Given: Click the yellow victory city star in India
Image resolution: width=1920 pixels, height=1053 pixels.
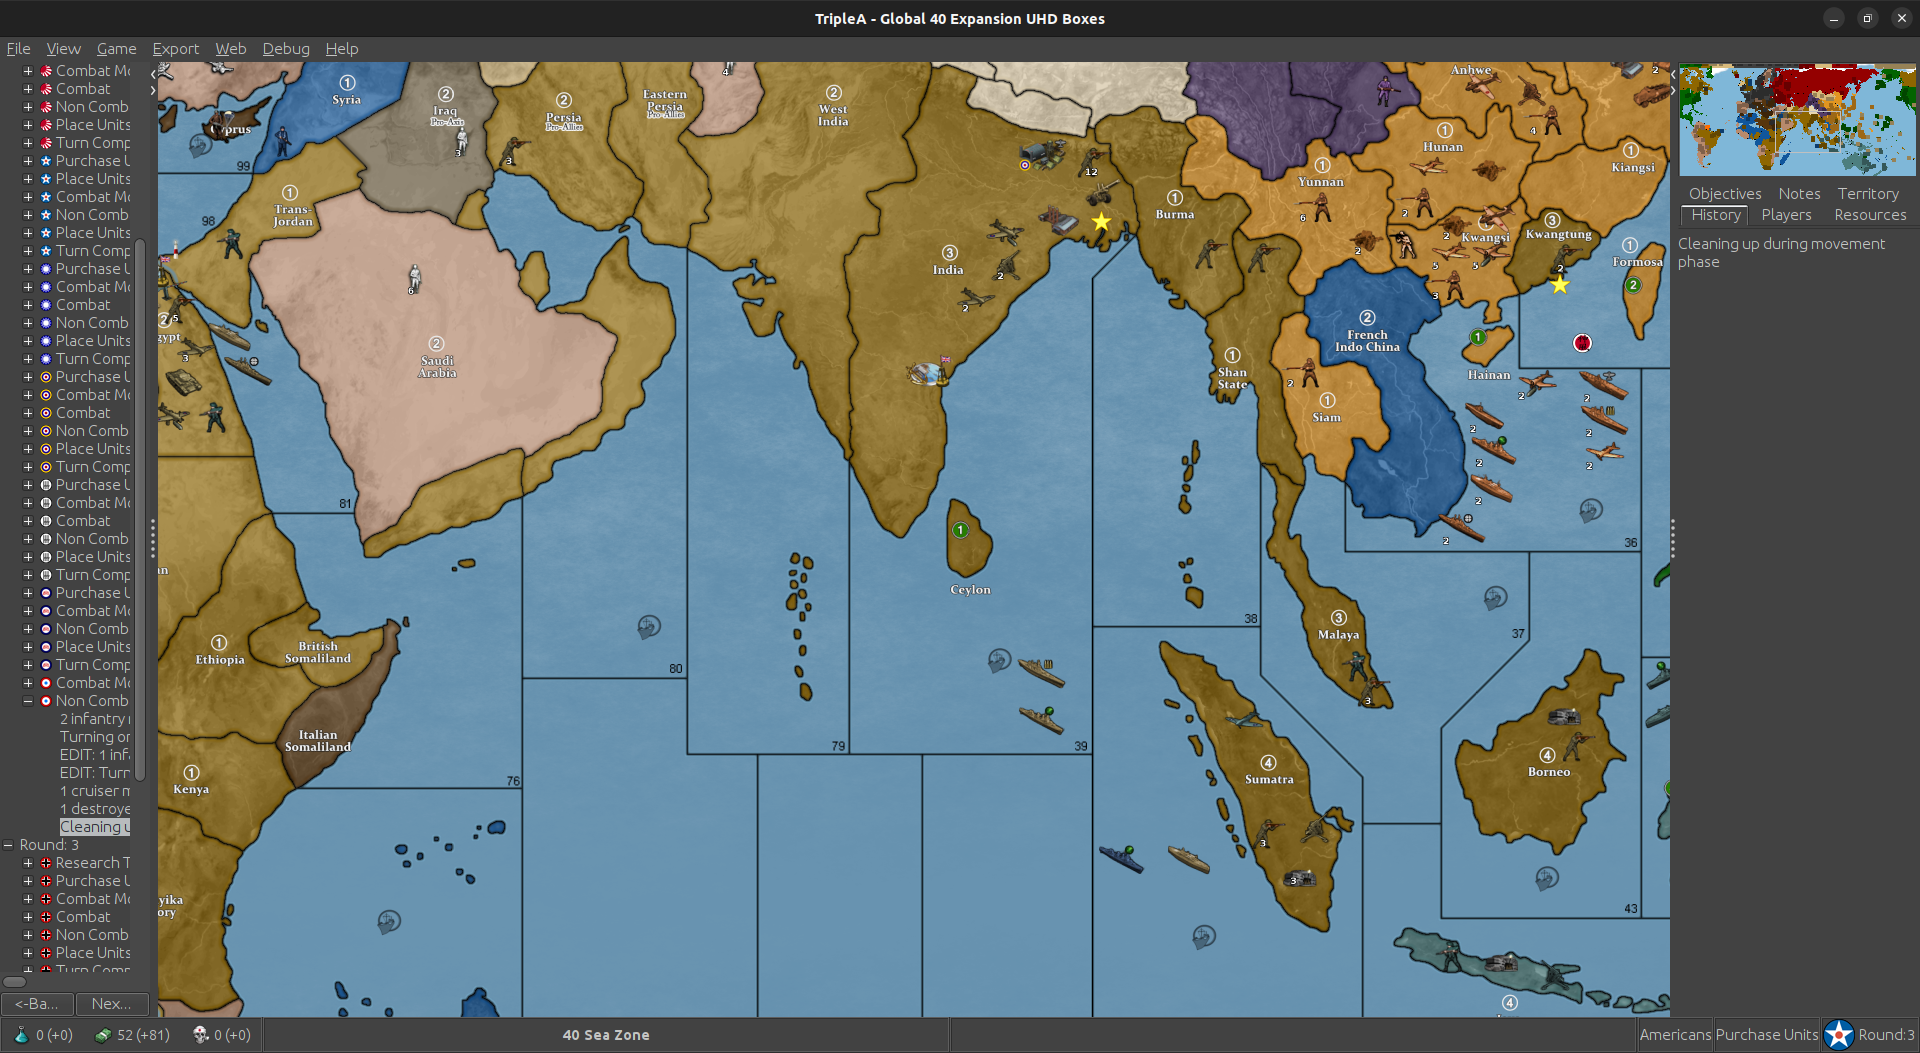Looking at the screenshot, I should coord(1101,221).
